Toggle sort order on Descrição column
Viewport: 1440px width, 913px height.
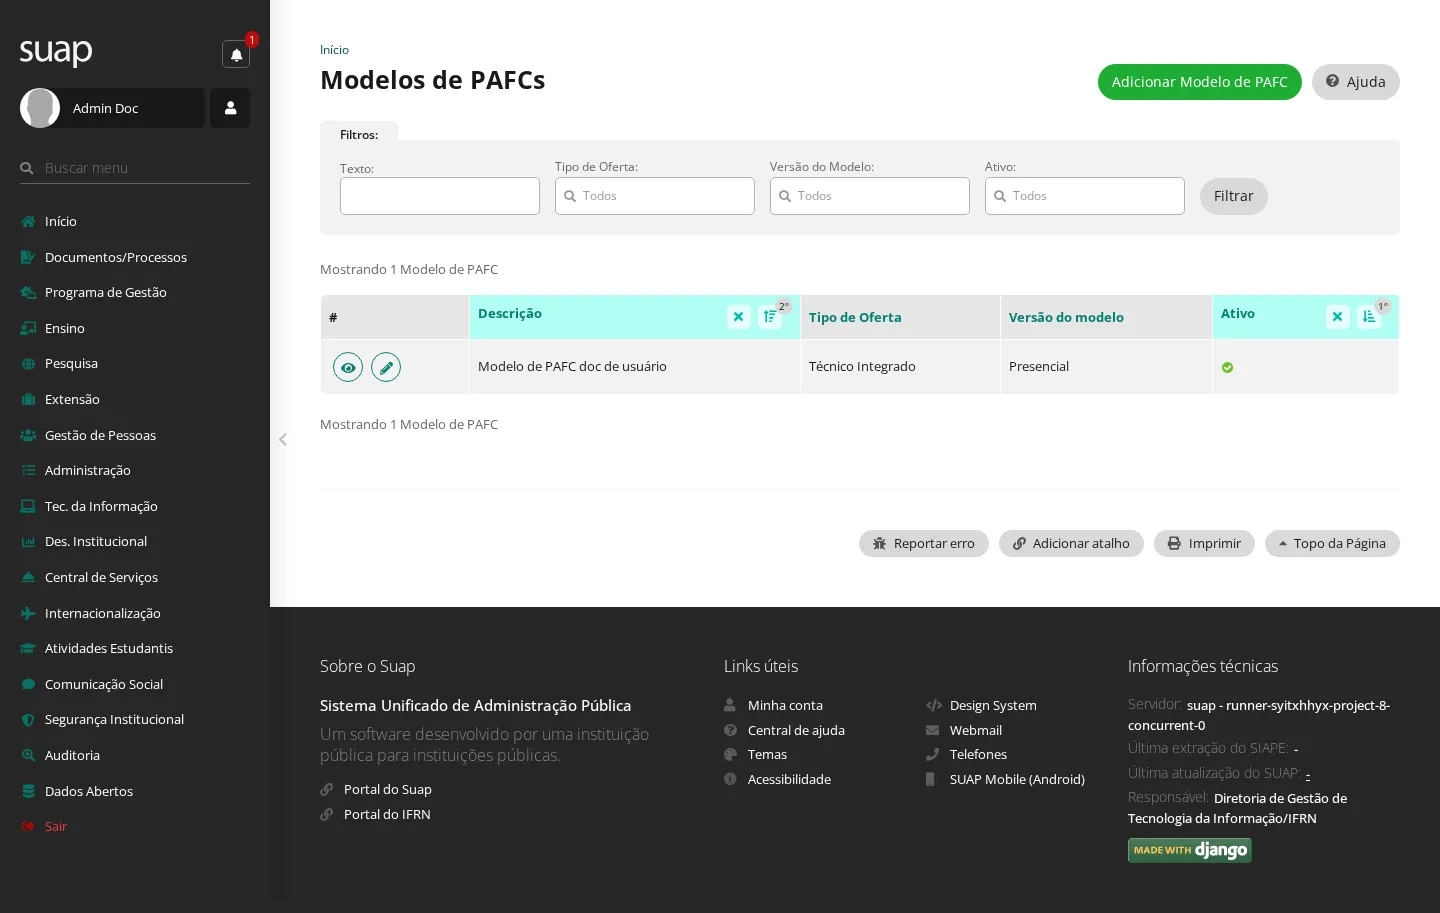click(x=770, y=317)
